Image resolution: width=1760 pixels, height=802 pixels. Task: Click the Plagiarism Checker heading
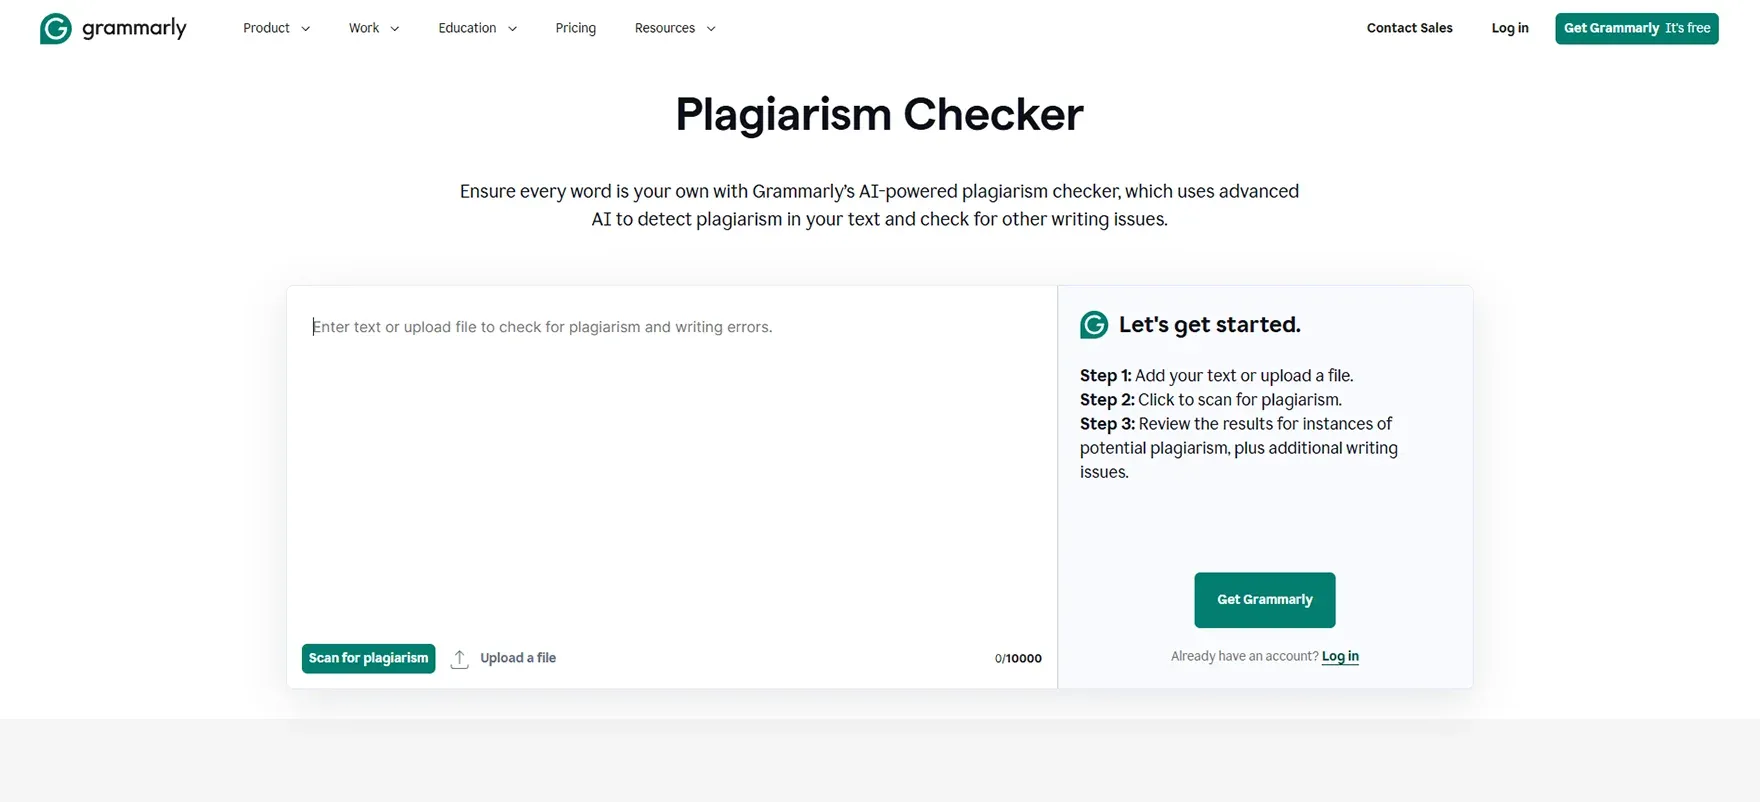tap(879, 114)
